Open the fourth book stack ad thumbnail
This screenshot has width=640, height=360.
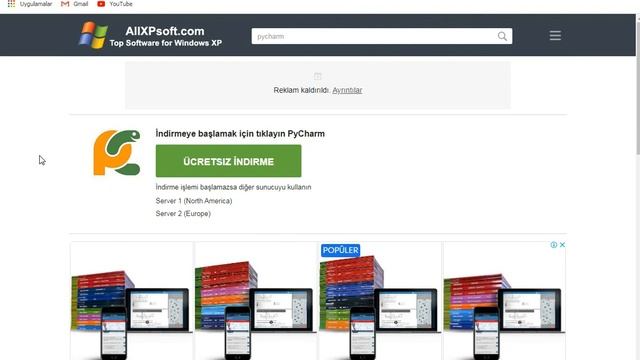click(x=504, y=301)
